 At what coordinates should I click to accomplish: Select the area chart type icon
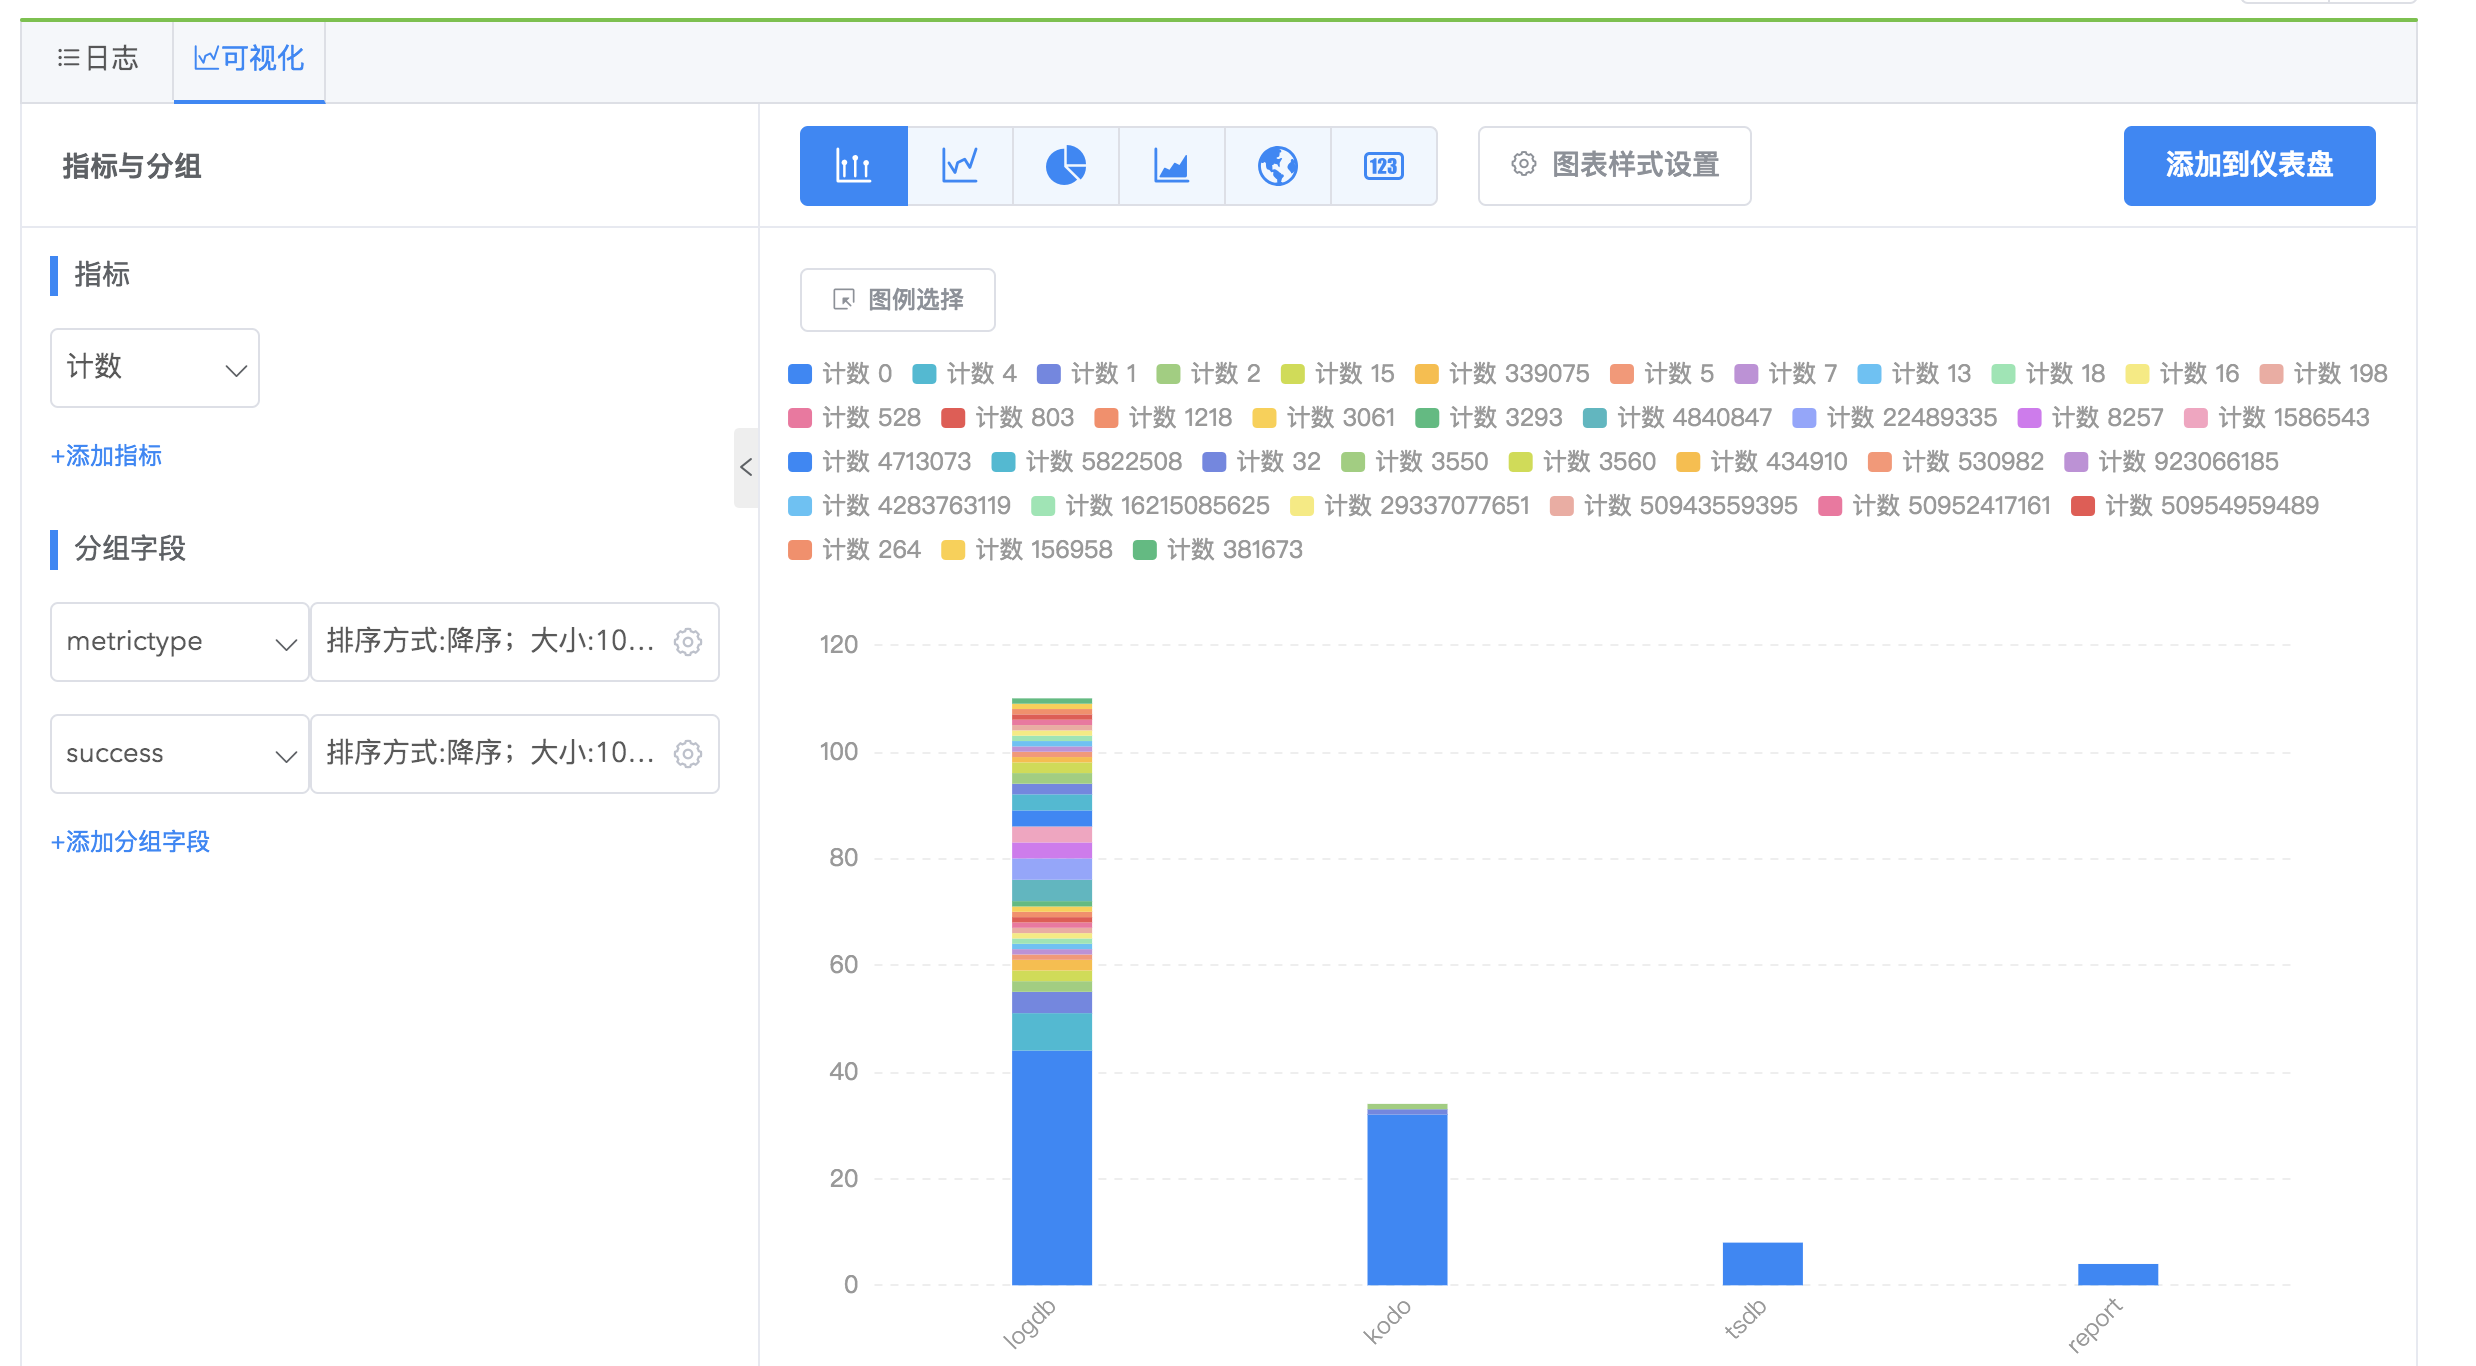(x=1172, y=166)
